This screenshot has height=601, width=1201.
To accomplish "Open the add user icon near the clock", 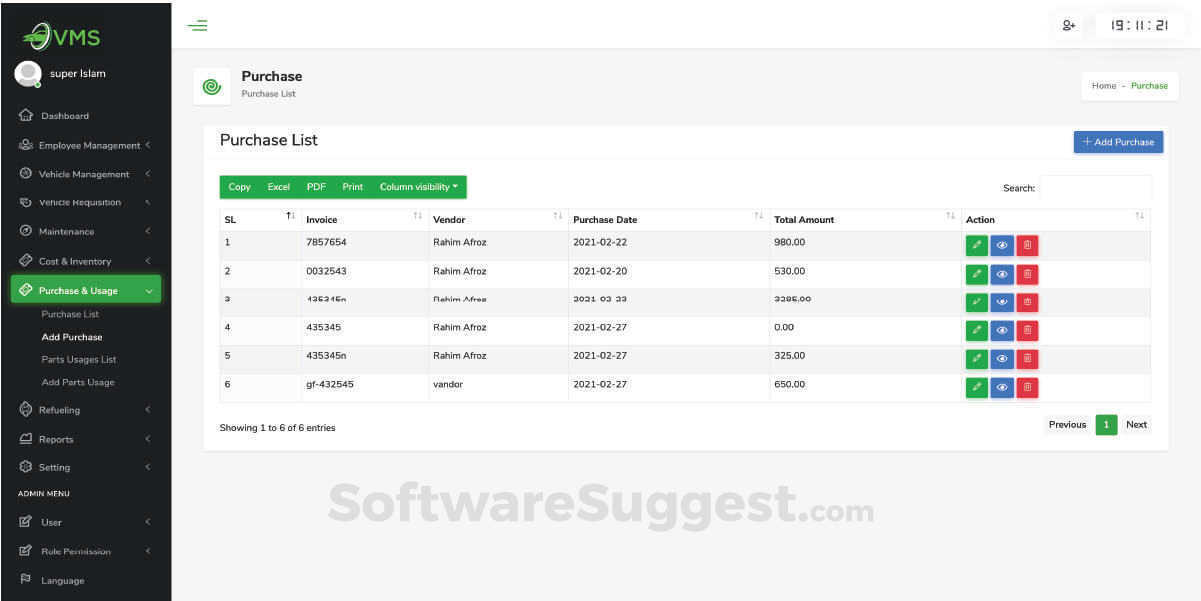I will 1069,26.
